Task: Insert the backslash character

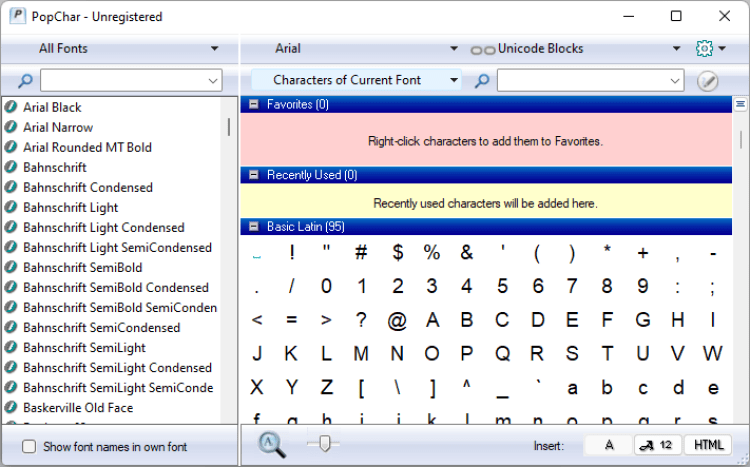Action: coord(397,388)
